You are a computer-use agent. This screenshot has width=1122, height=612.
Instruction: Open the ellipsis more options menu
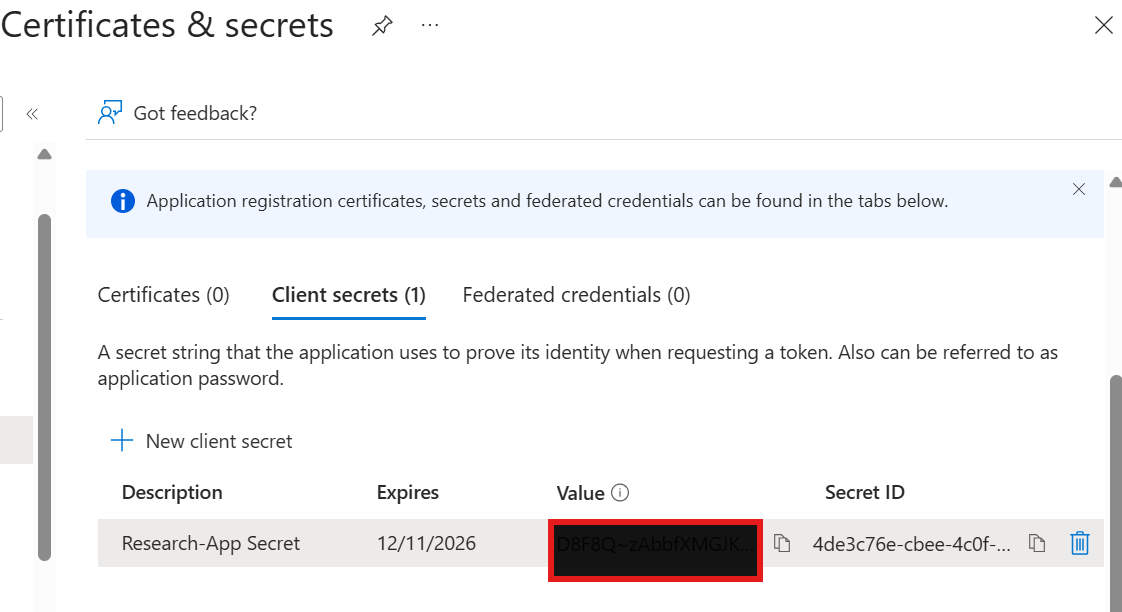click(x=429, y=25)
